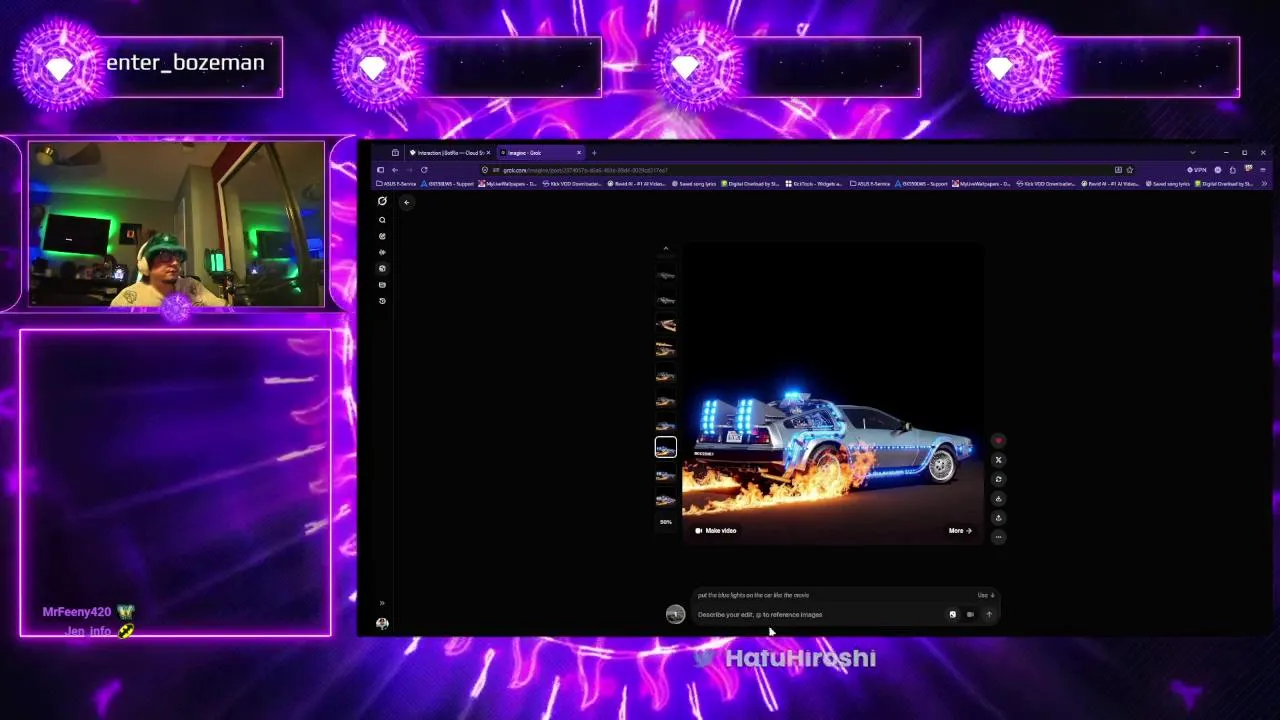Switch to the Interaction BotRix tab
1280x720 pixels.
coord(448,153)
